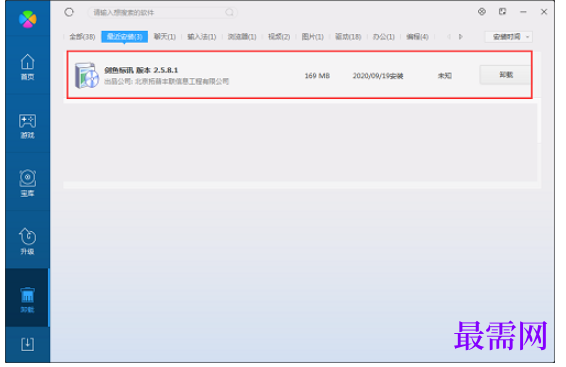566x367 pixels.
Task: Open the 浏览器(1) category tab
Action: [x=242, y=37]
